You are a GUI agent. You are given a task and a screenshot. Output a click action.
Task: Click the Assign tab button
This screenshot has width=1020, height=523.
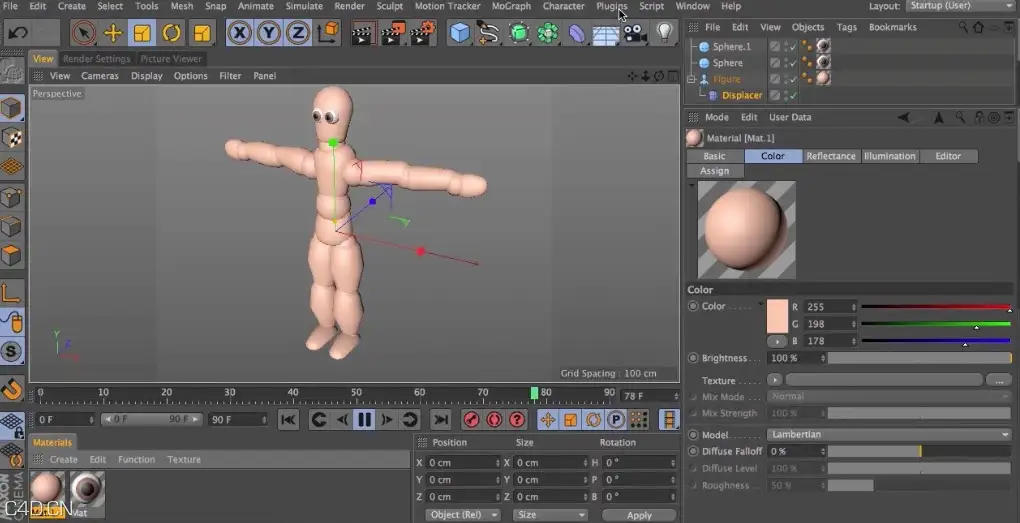(x=714, y=171)
